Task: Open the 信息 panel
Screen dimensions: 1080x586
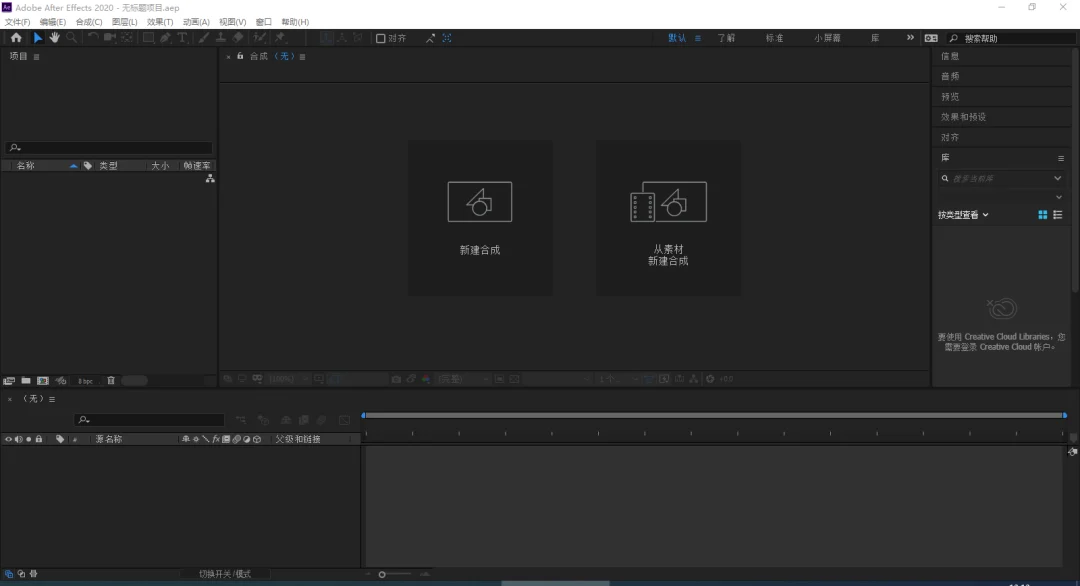Action: click(950, 56)
